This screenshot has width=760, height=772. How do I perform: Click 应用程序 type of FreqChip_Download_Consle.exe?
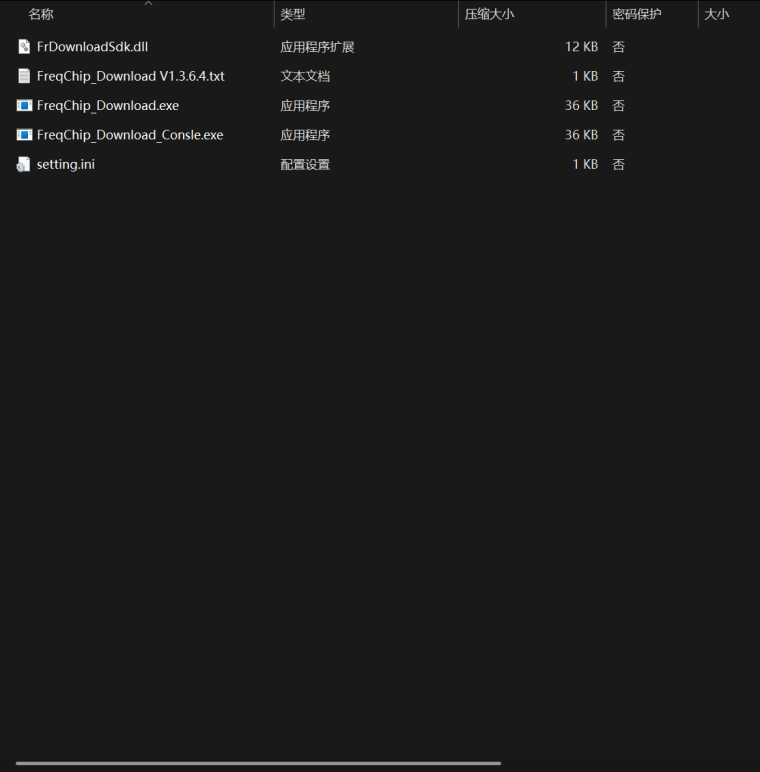(305, 134)
